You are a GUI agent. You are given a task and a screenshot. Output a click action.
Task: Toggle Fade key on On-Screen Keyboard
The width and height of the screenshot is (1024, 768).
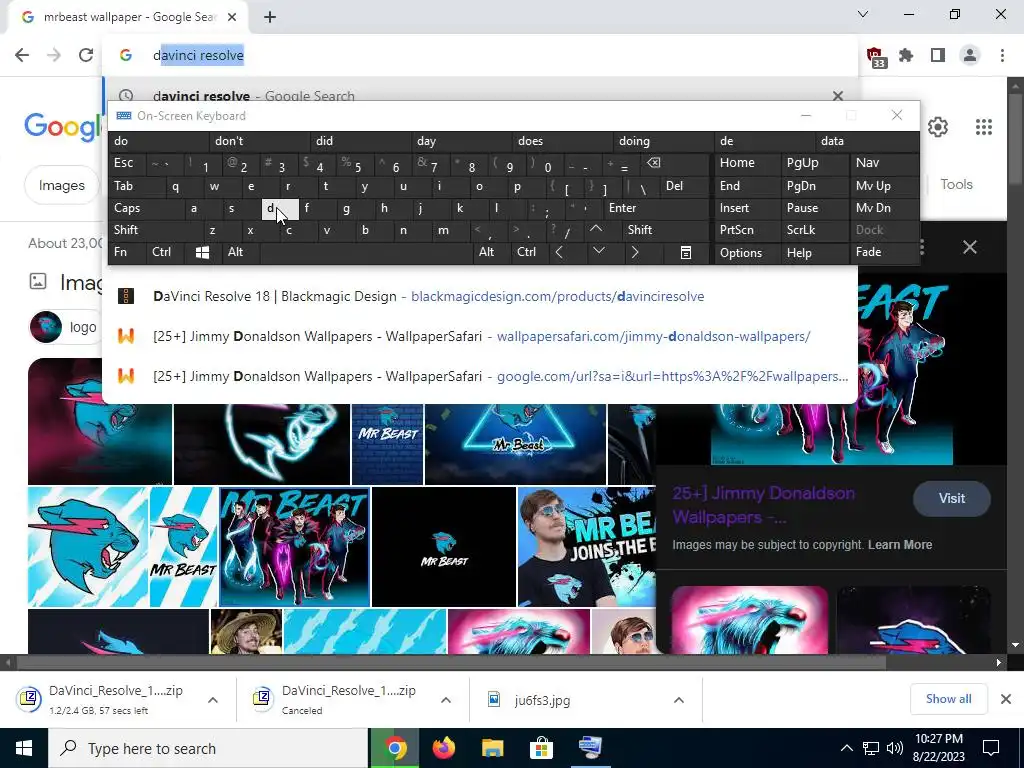[x=884, y=252]
